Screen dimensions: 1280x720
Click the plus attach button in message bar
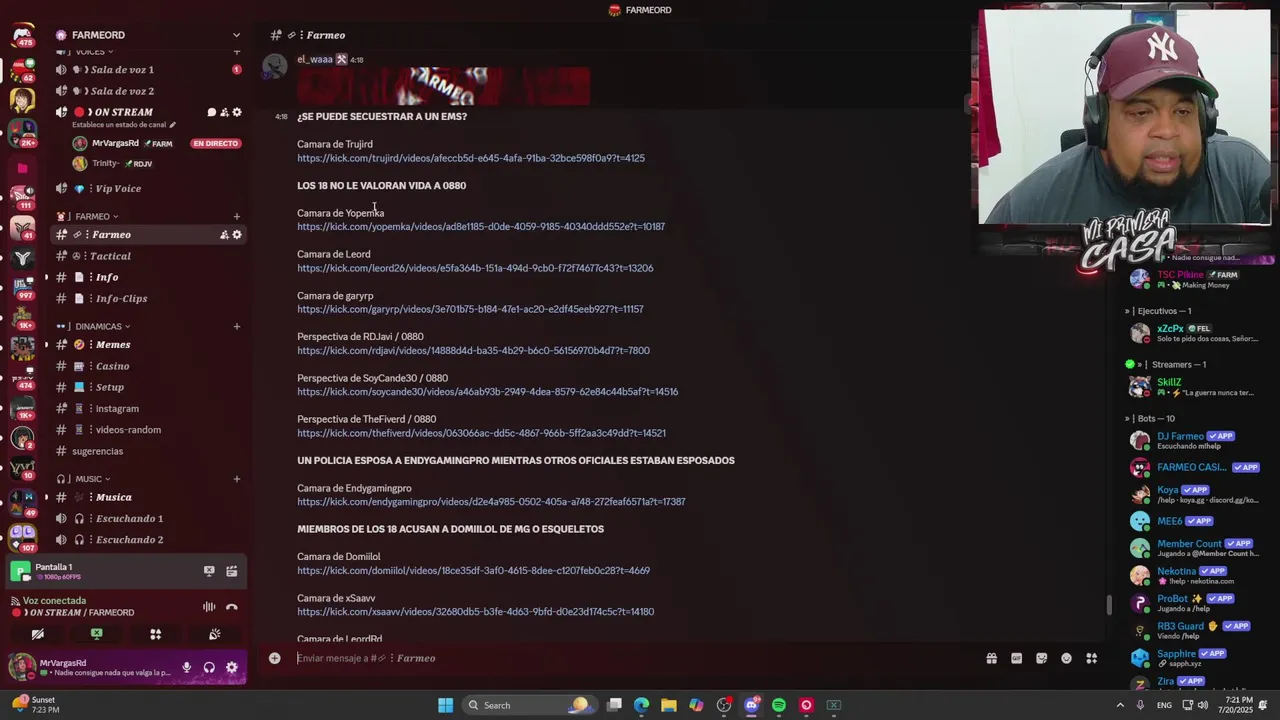tap(274, 658)
